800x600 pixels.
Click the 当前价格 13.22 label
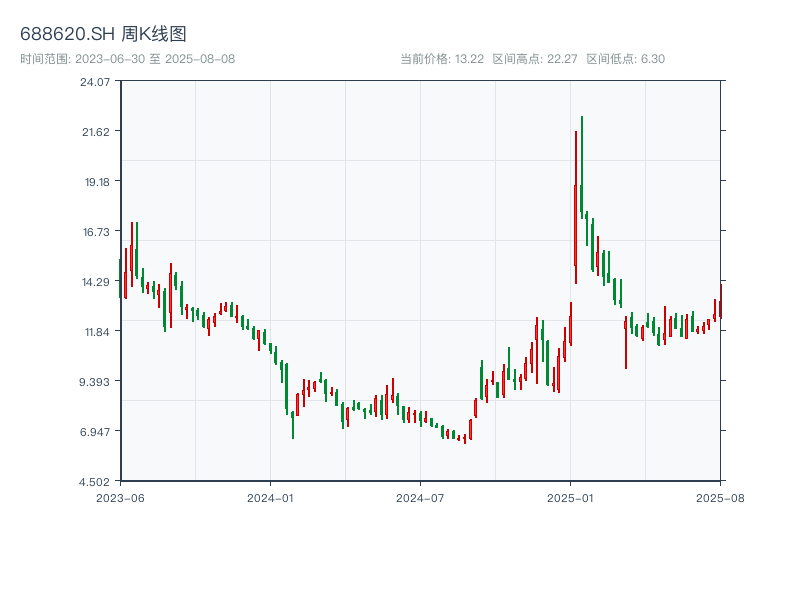coord(442,59)
